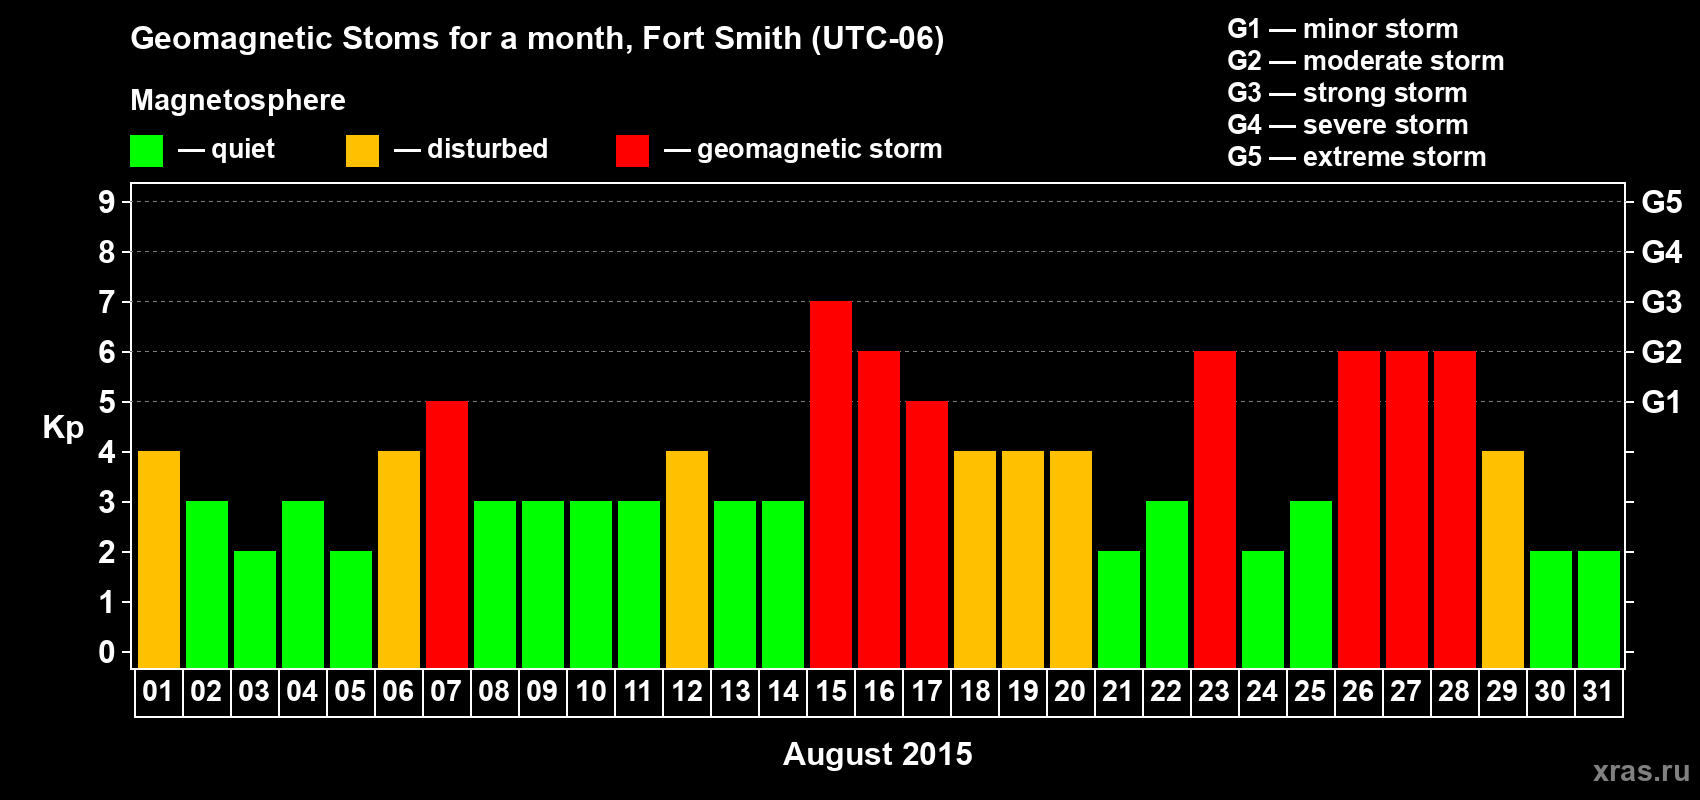Click date label 28 on the axis
Viewport: 1700px width, 800px height.
pos(1454,692)
